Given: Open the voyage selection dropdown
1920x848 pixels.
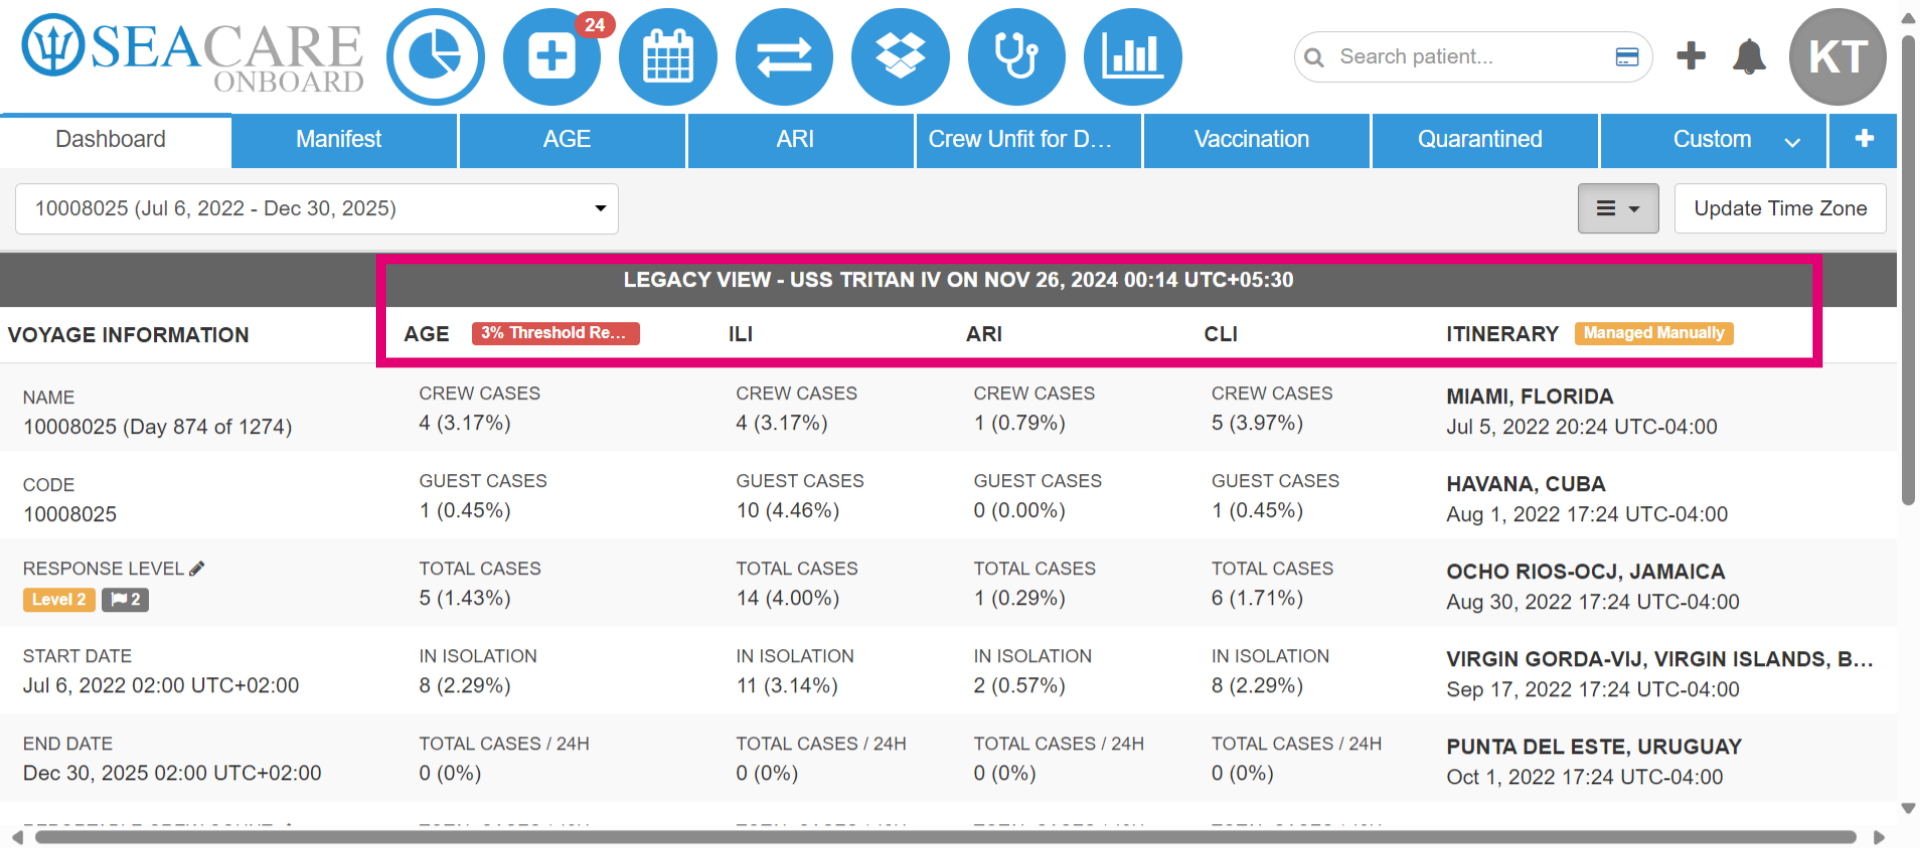Looking at the screenshot, I should pos(317,208).
